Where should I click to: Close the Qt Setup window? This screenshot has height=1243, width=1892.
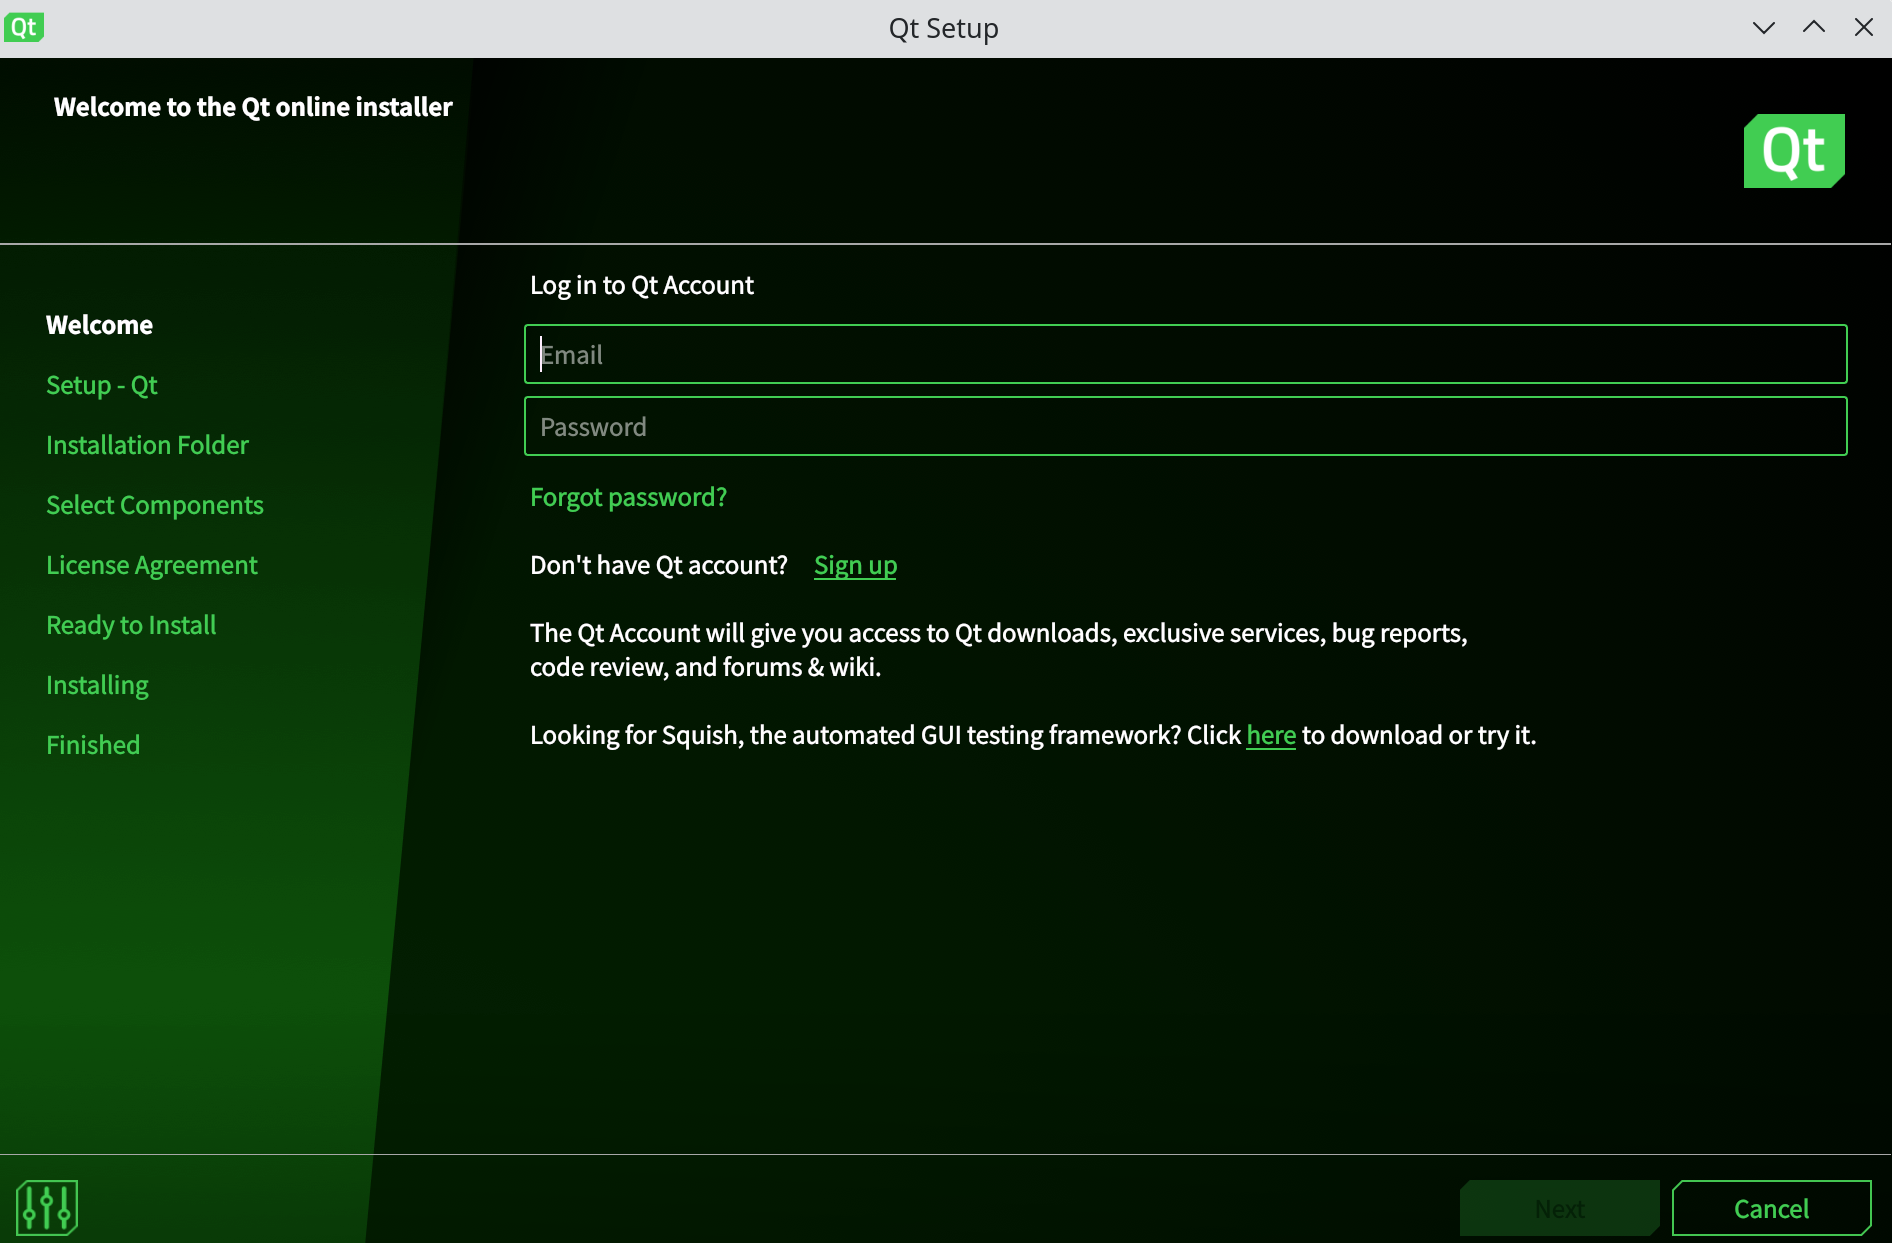pyautogui.click(x=1864, y=28)
